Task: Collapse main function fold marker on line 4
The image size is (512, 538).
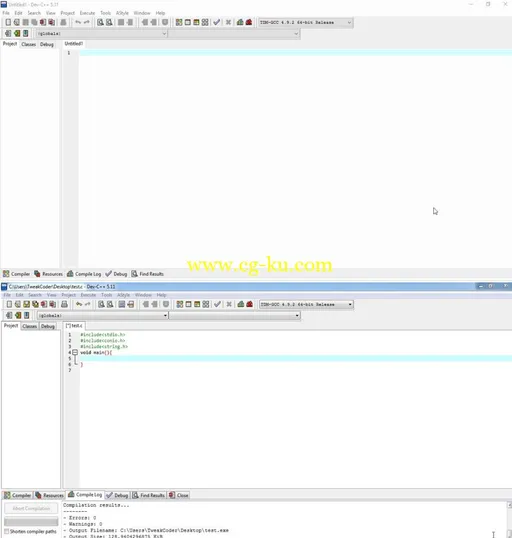Action: (x=75, y=352)
